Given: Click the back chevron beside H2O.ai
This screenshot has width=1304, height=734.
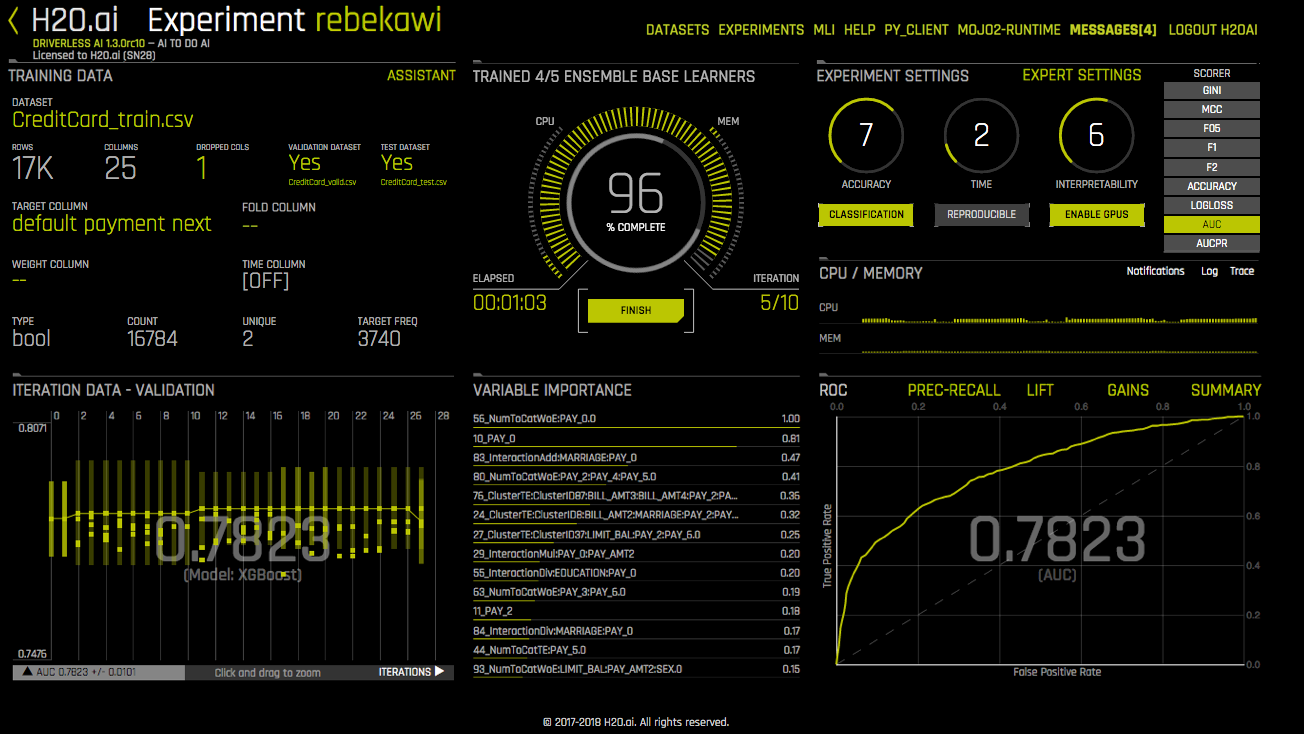Looking at the screenshot, I should pos(14,21).
